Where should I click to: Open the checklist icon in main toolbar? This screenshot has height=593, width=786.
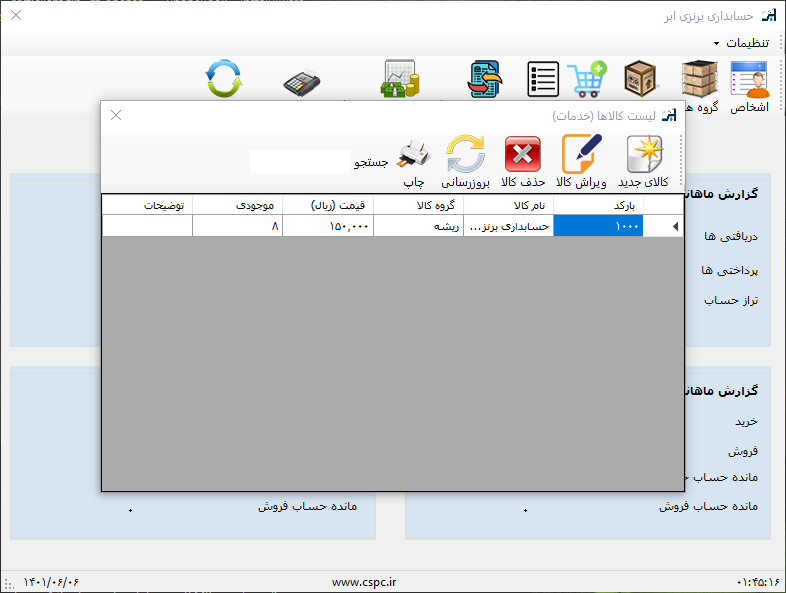click(542, 79)
